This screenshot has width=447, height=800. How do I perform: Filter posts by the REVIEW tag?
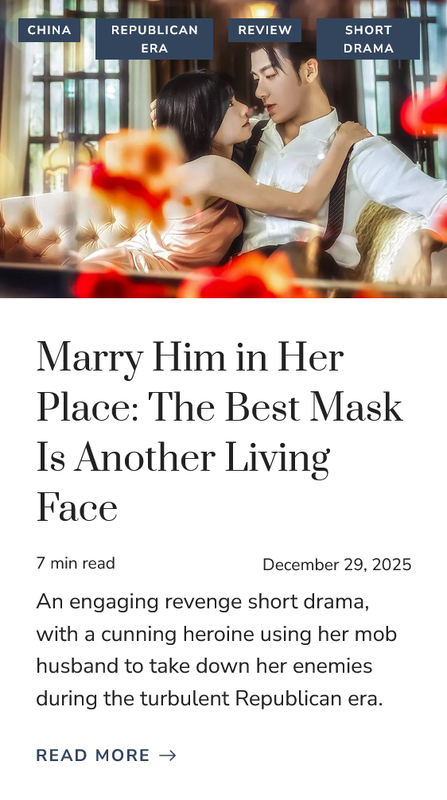click(x=265, y=30)
